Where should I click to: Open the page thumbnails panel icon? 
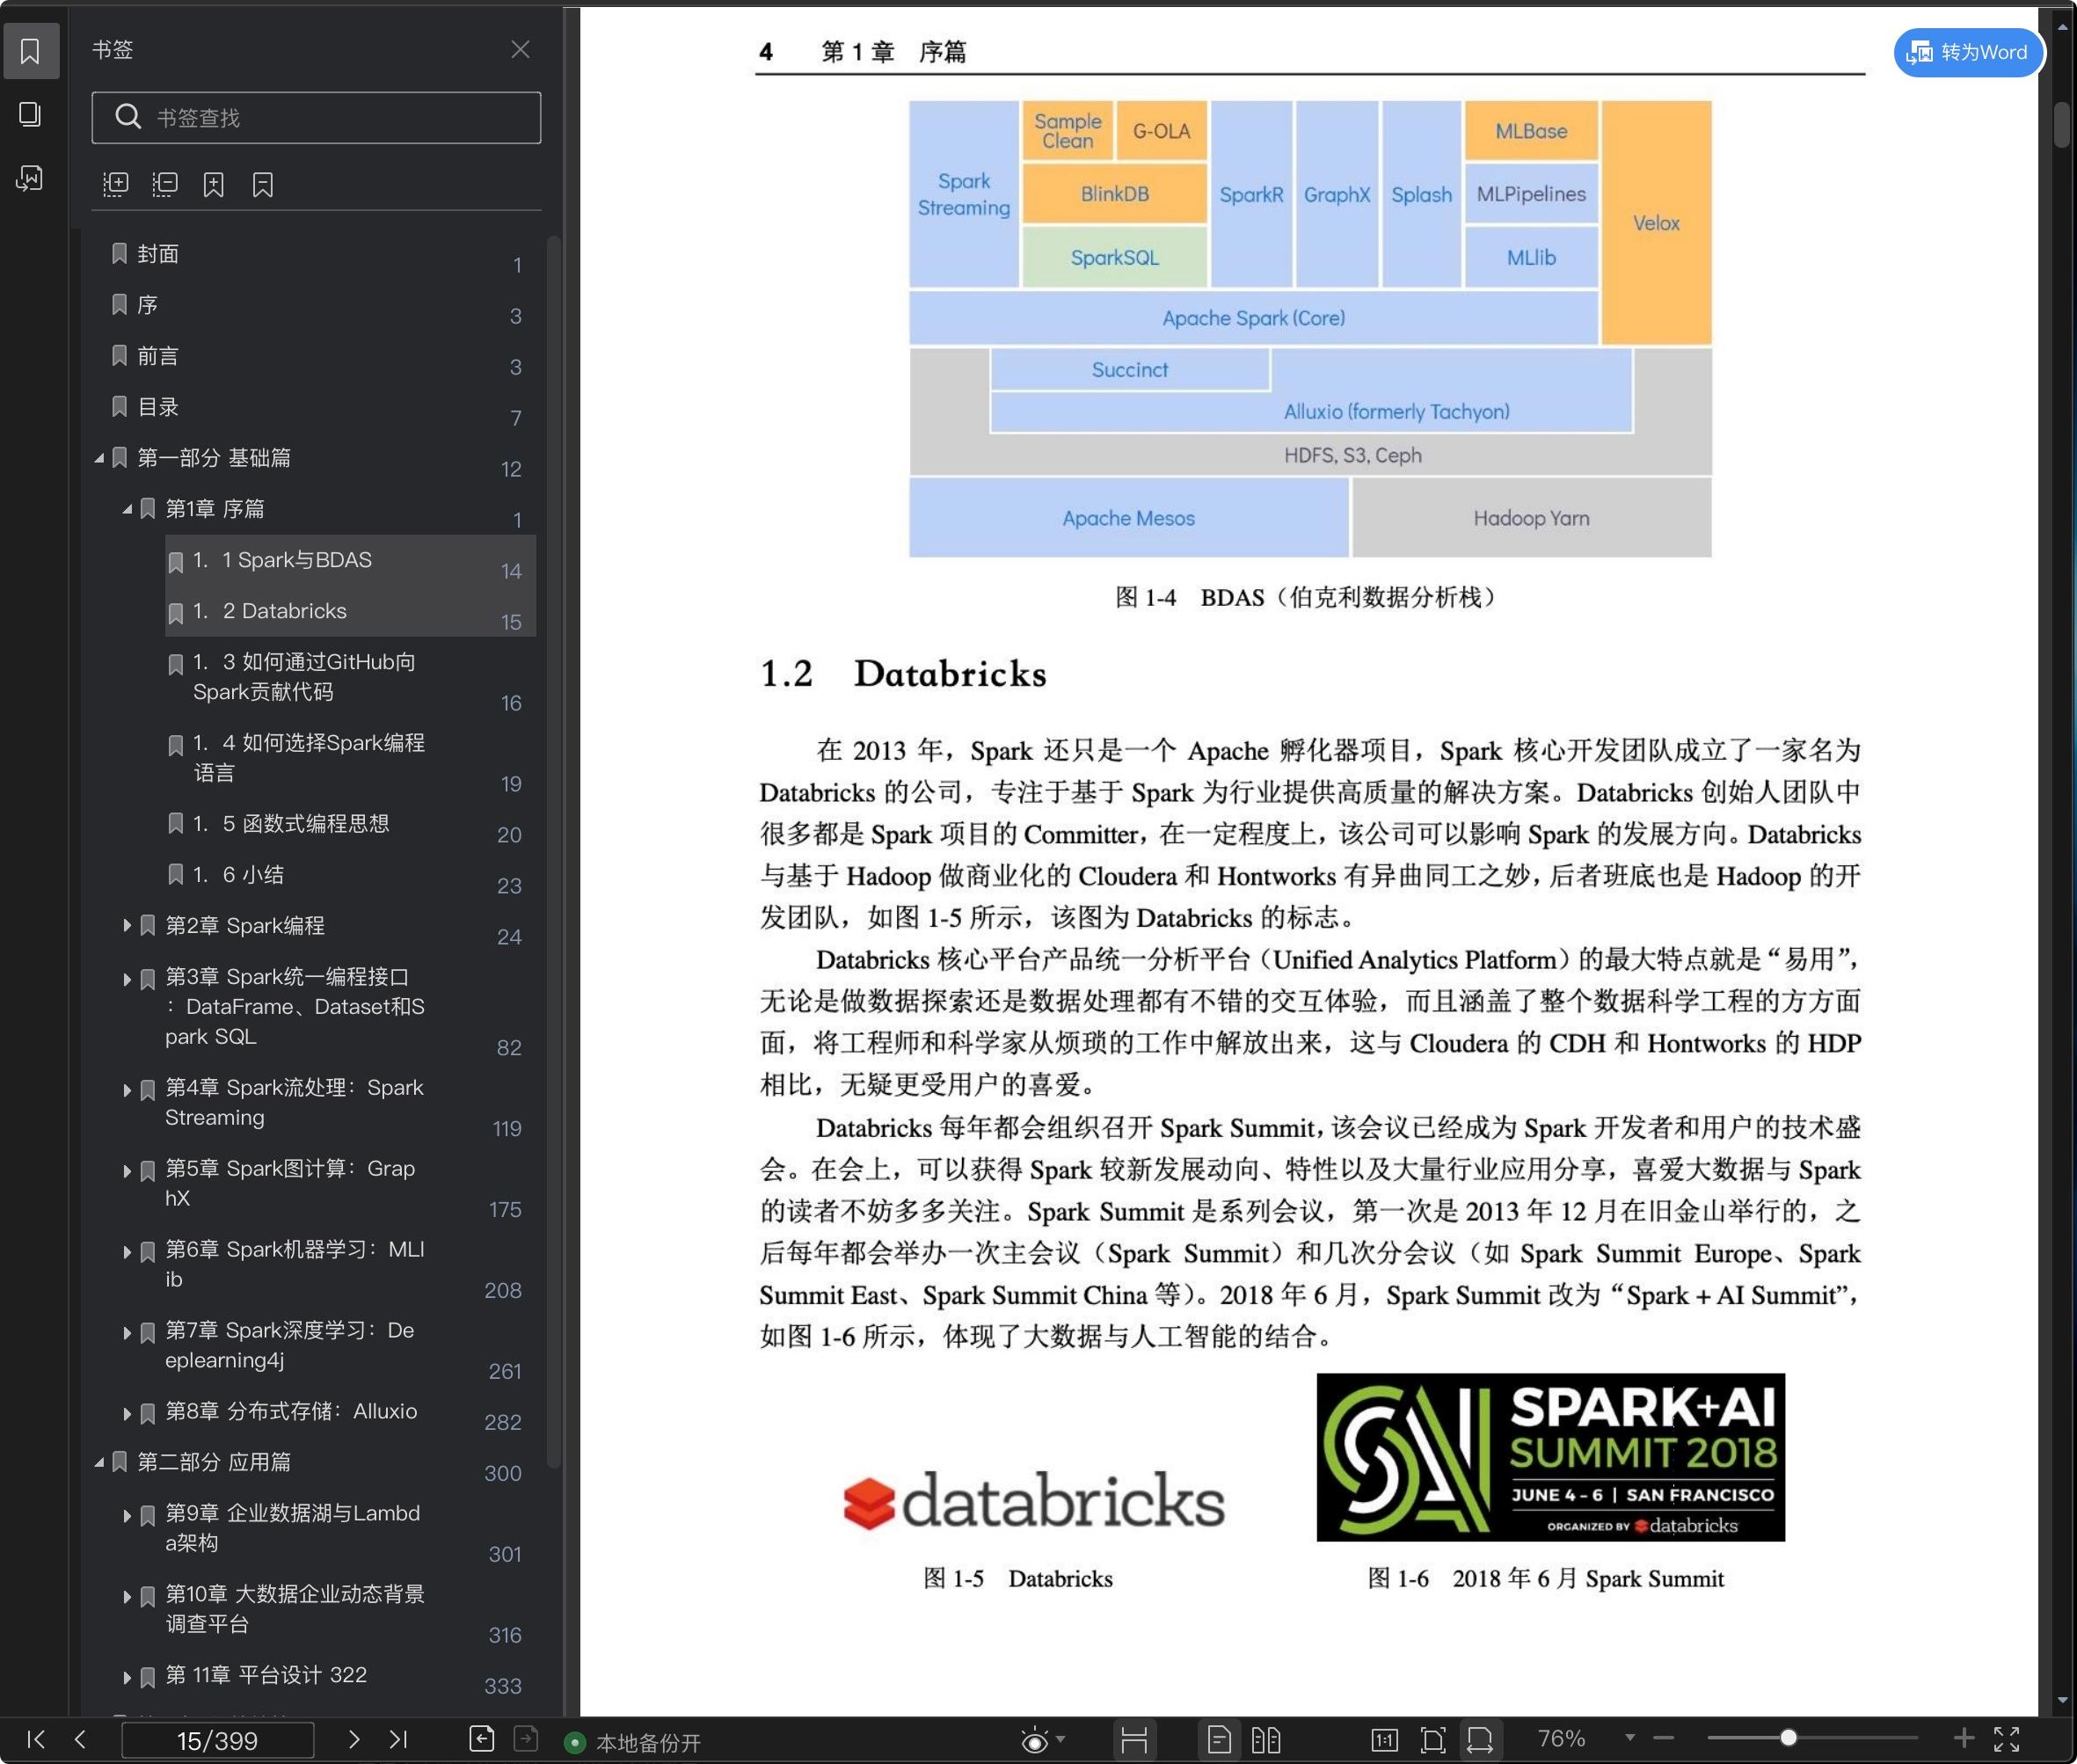click(30, 114)
